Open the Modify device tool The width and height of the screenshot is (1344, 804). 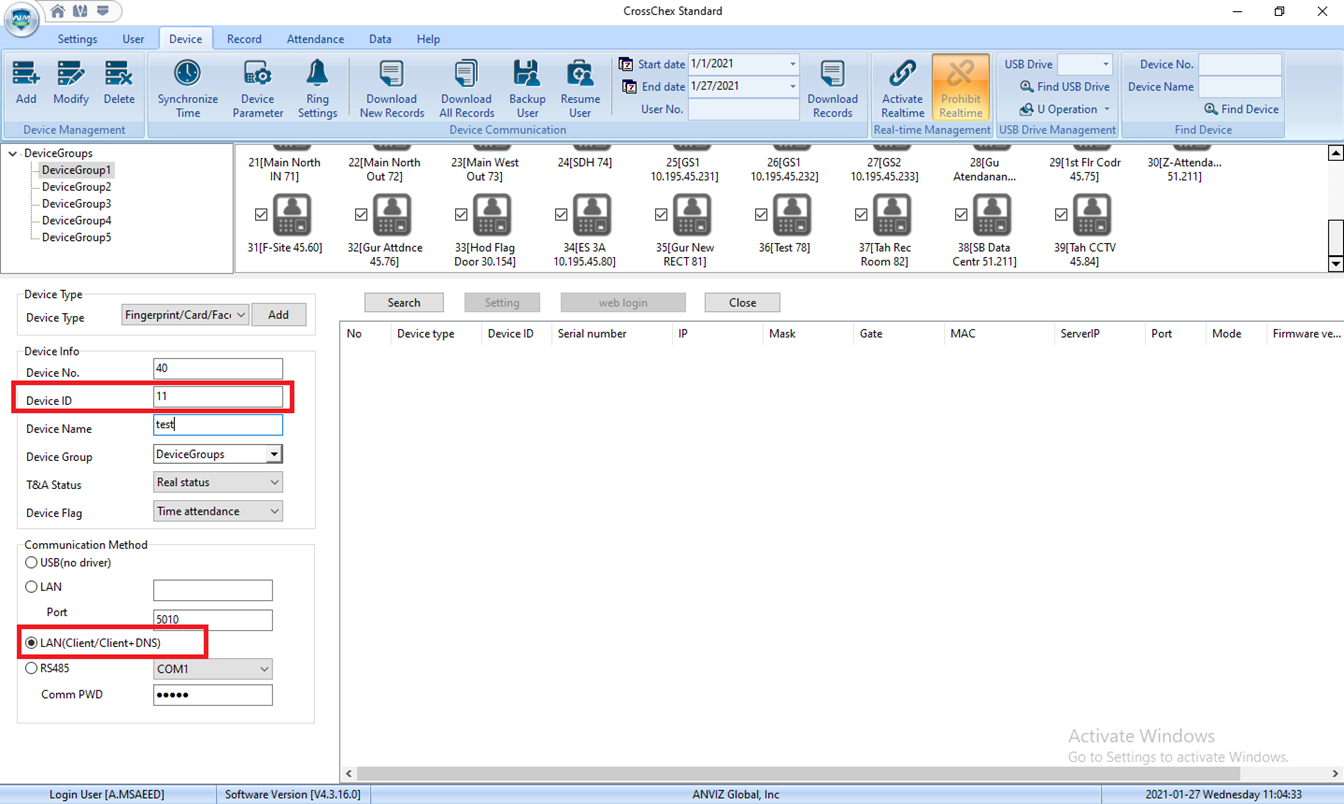tap(71, 82)
